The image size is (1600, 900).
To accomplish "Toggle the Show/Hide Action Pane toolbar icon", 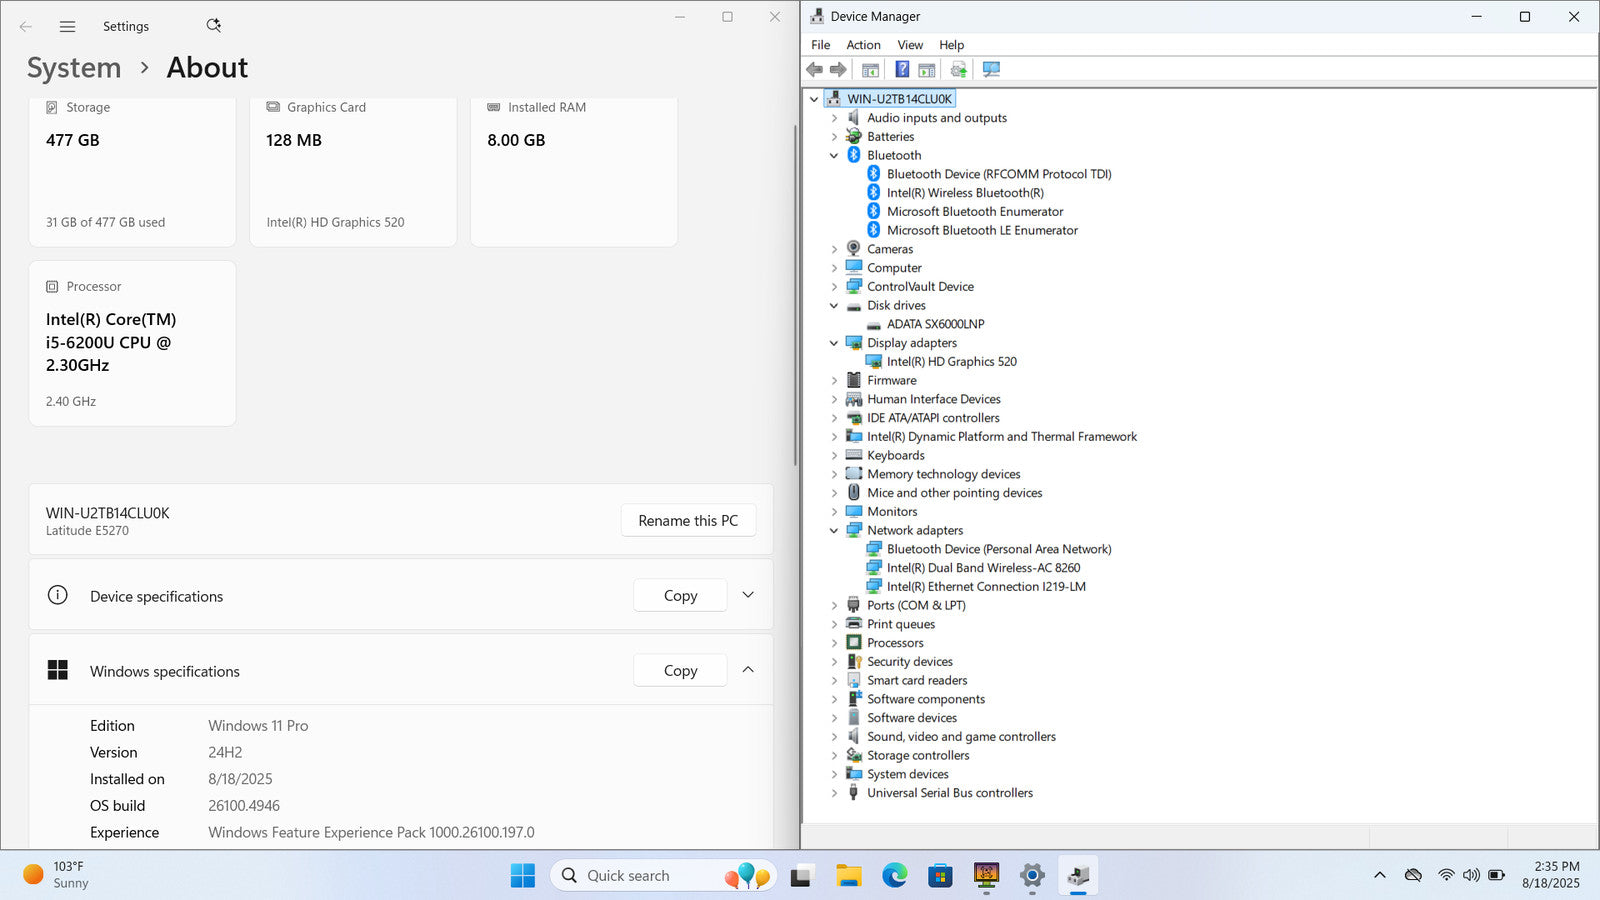I will point(927,70).
